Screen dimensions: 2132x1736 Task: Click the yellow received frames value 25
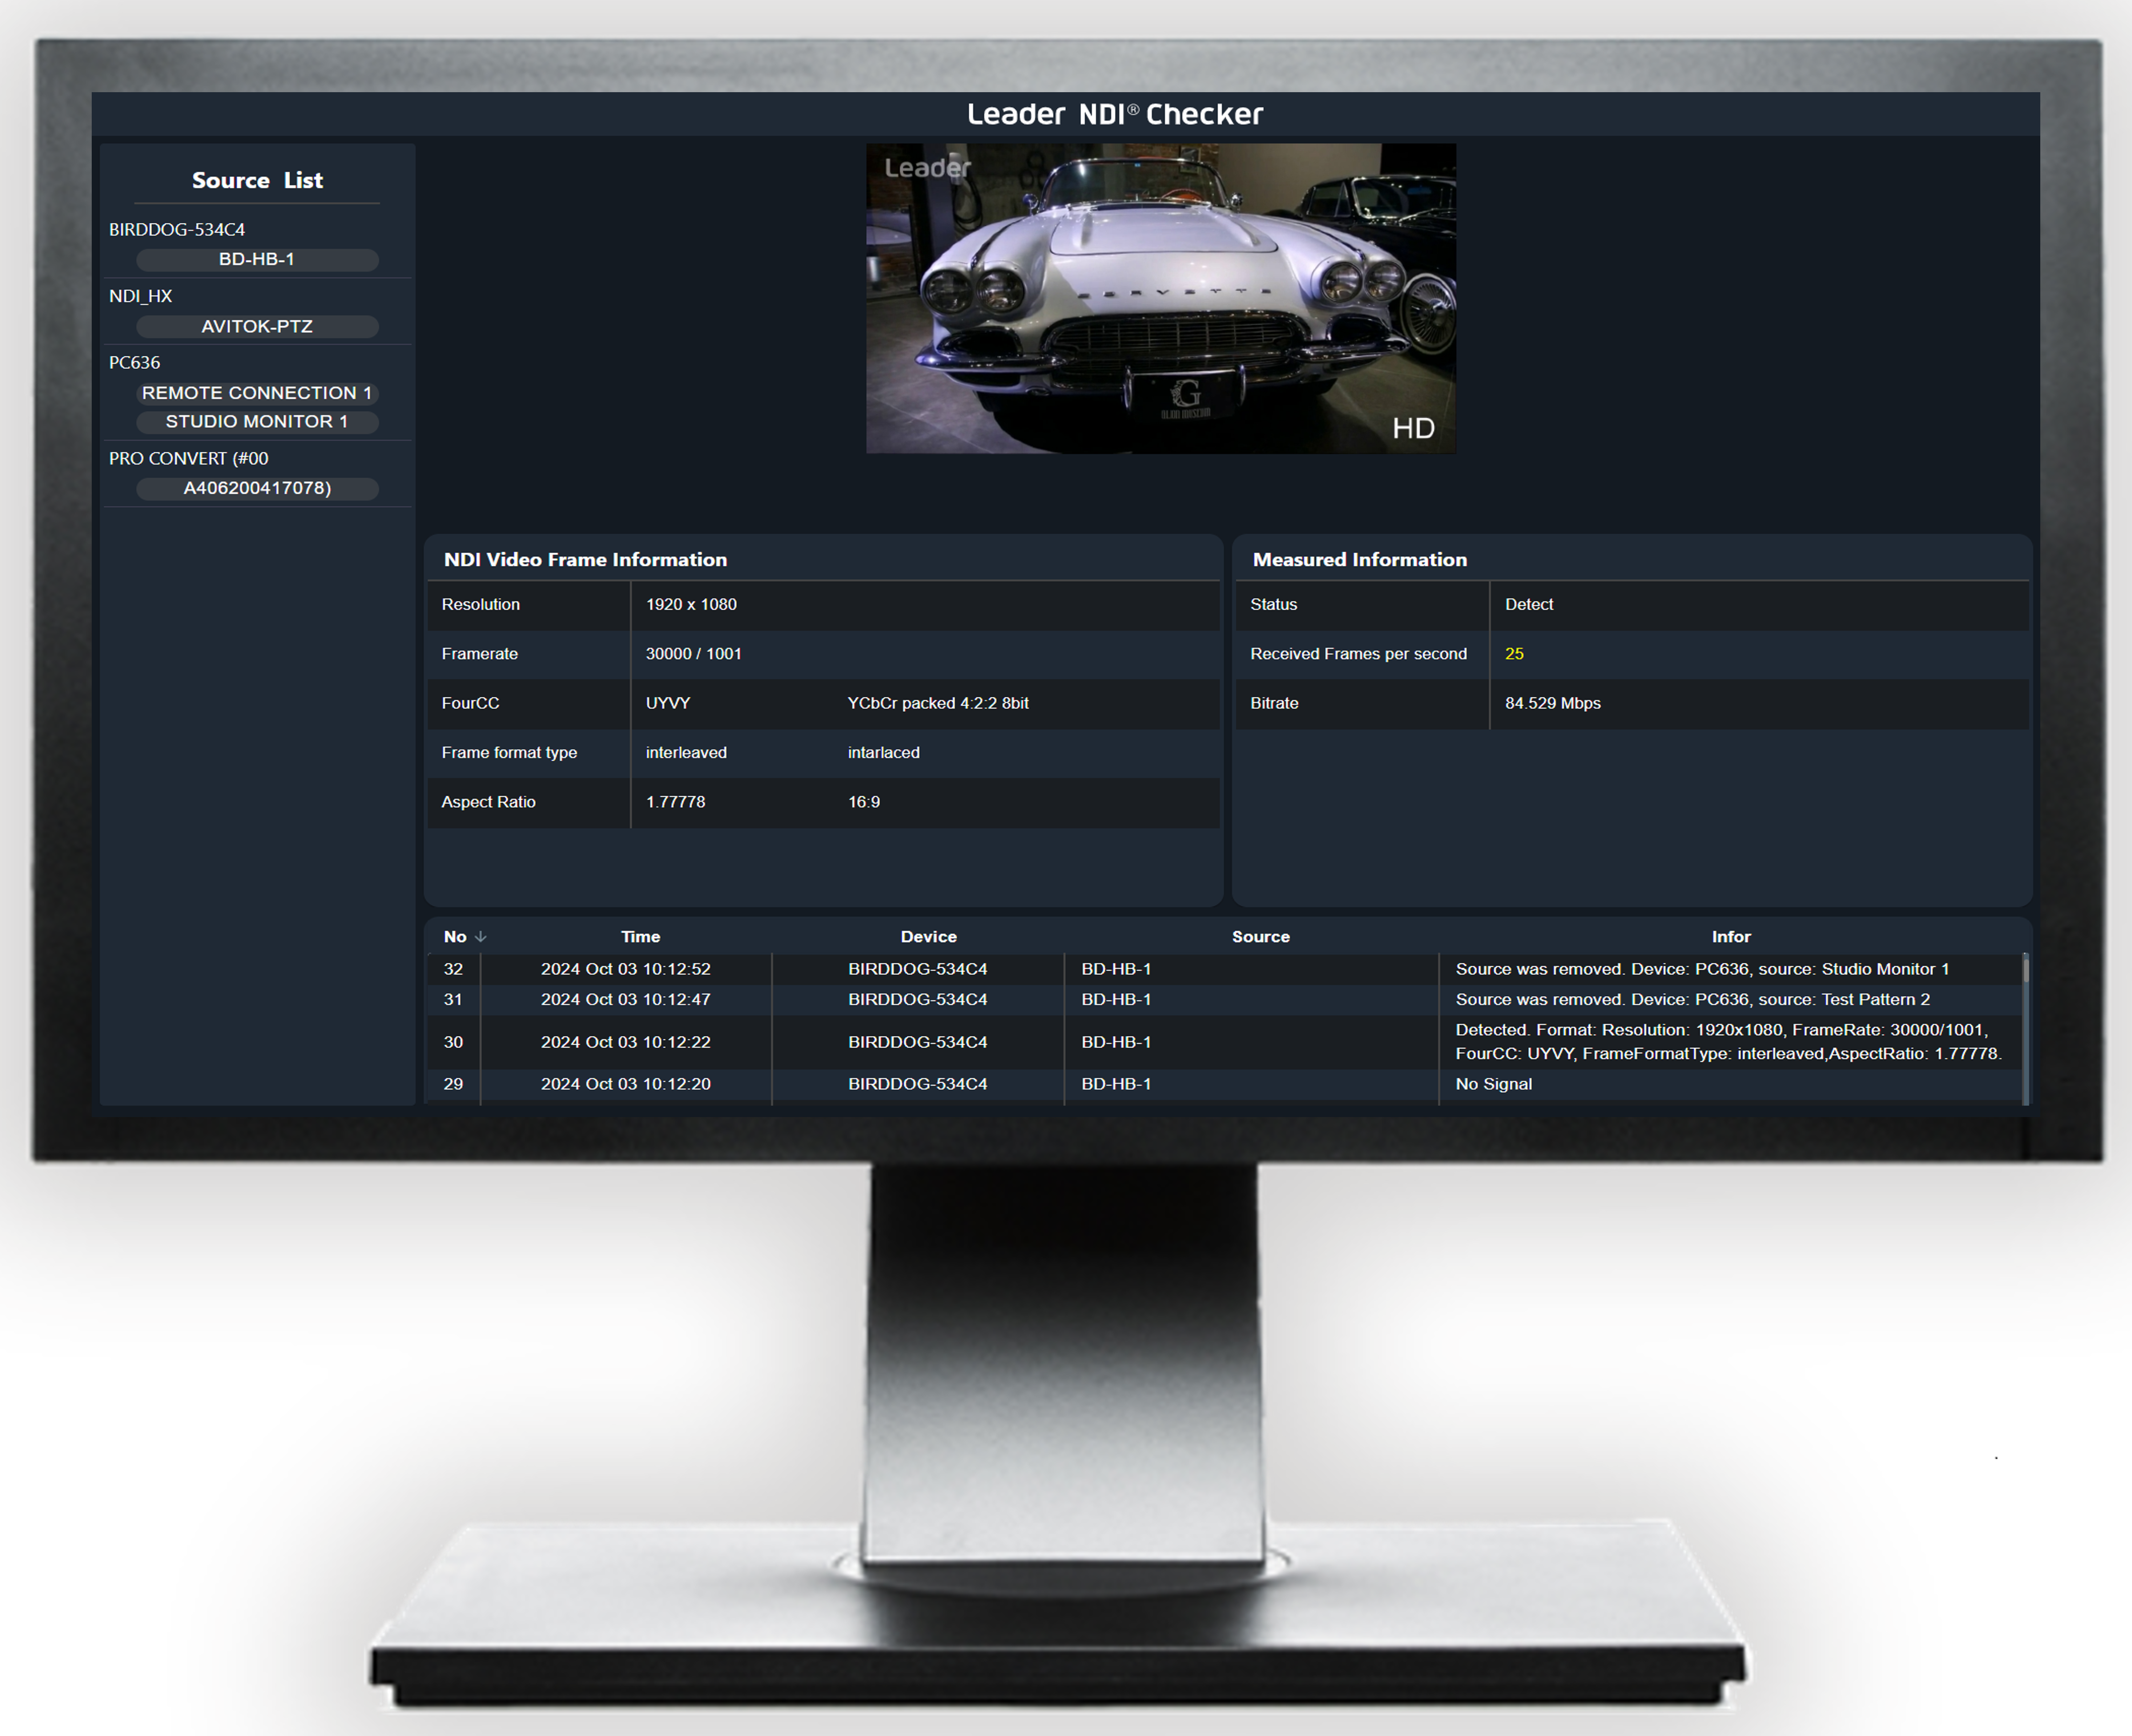pos(1514,654)
